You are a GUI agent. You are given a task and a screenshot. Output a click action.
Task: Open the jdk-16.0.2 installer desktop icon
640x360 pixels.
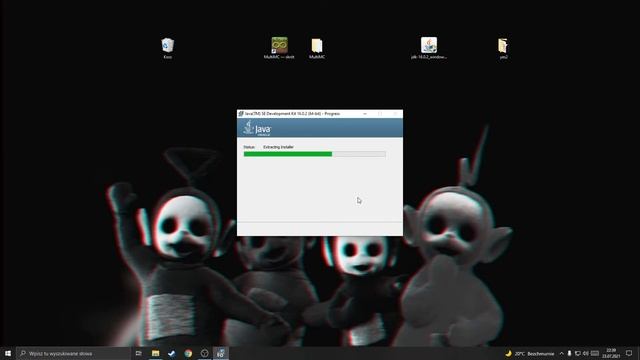pyautogui.click(x=429, y=48)
